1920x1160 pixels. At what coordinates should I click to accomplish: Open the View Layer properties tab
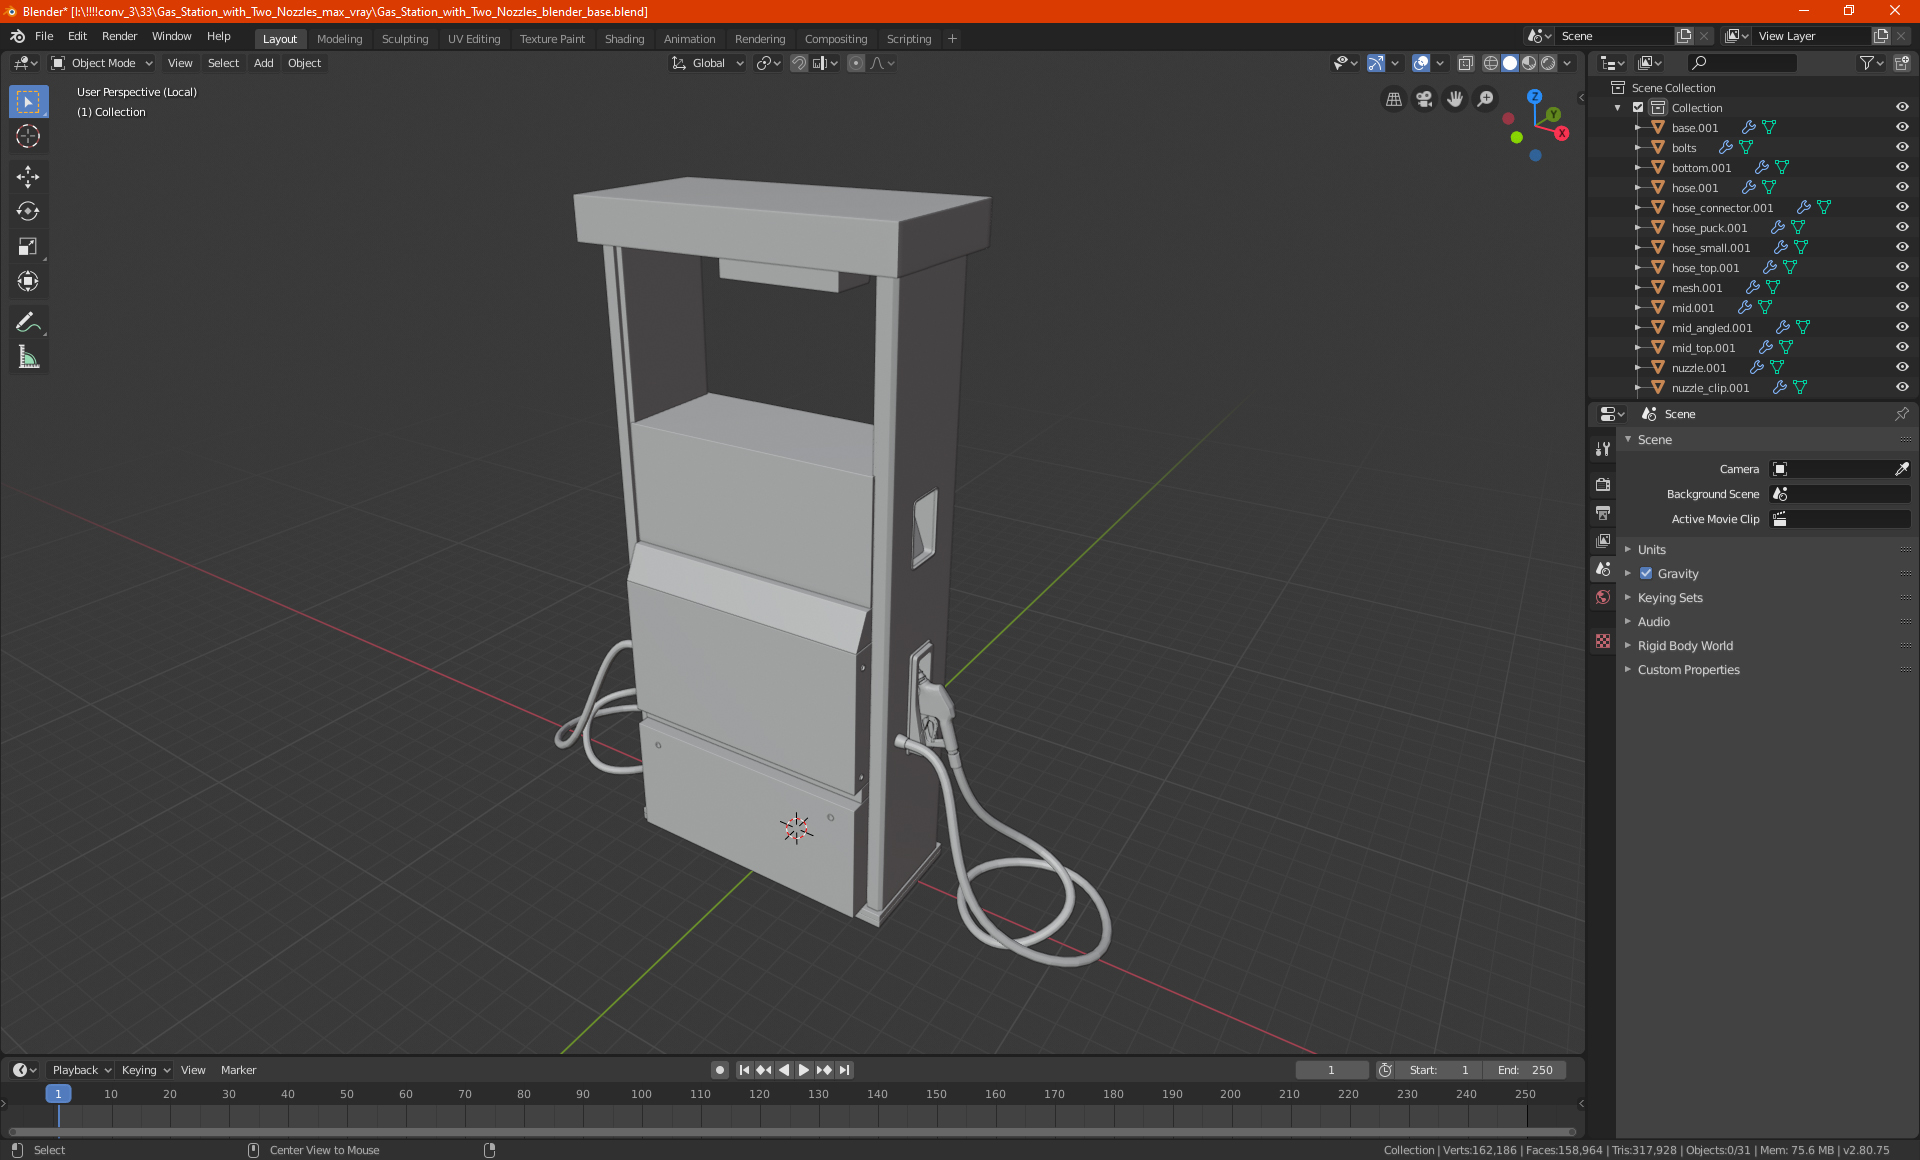click(1603, 541)
